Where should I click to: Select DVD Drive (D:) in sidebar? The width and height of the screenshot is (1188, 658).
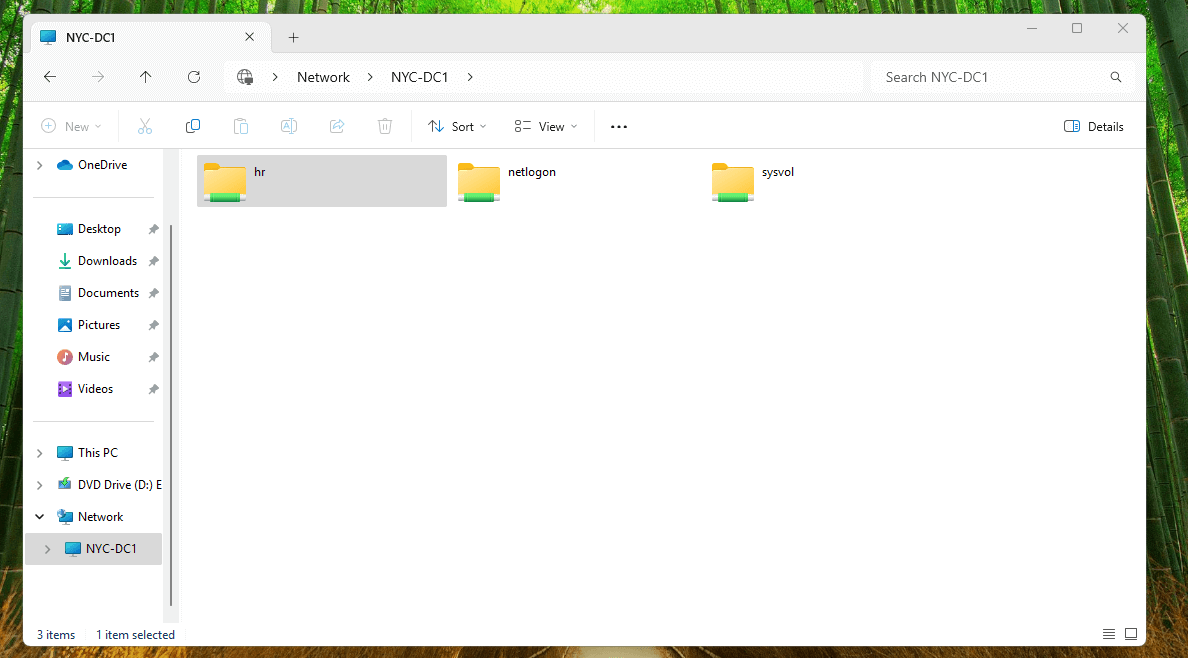109,484
